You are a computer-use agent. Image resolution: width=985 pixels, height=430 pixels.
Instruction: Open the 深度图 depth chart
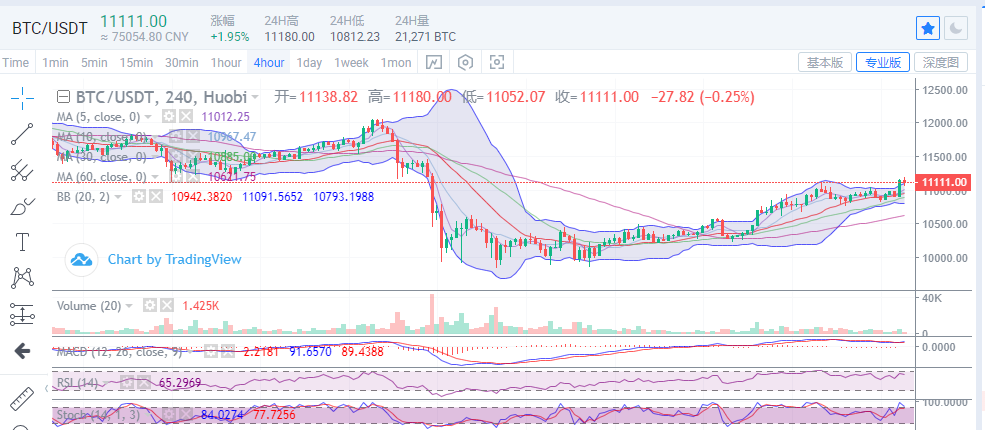pos(940,62)
